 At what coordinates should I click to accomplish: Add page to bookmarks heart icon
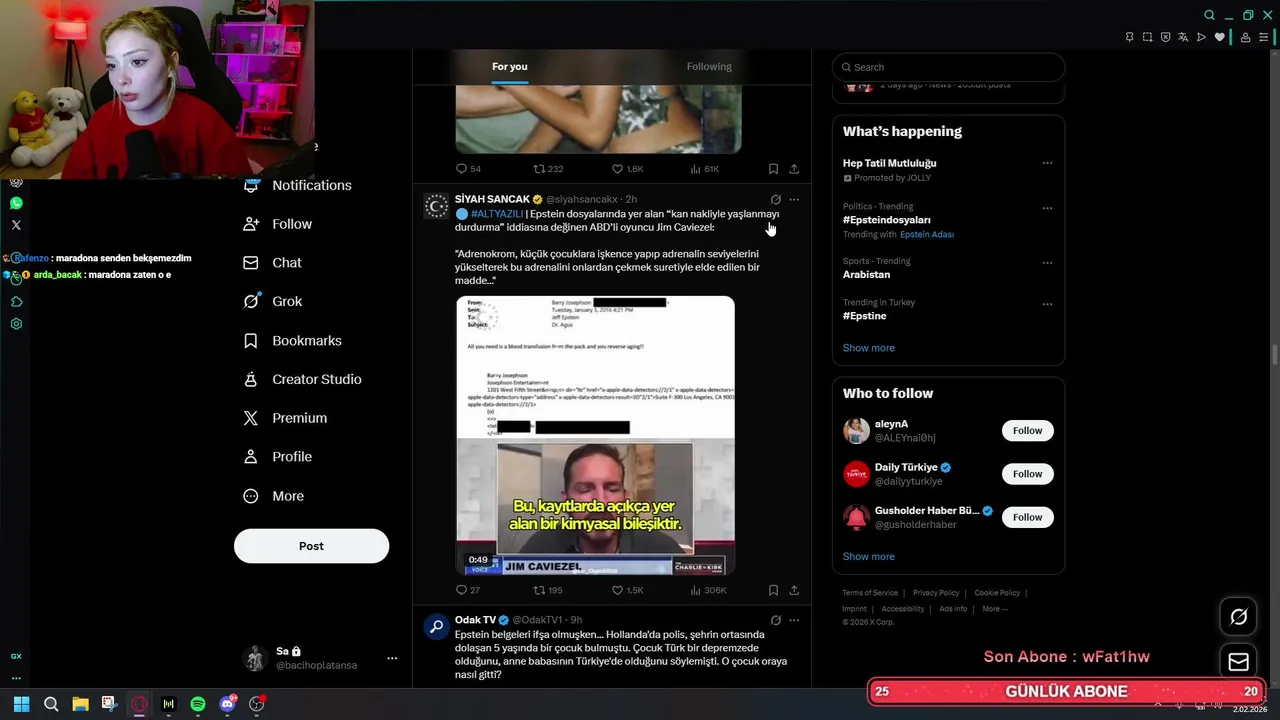point(1219,37)
